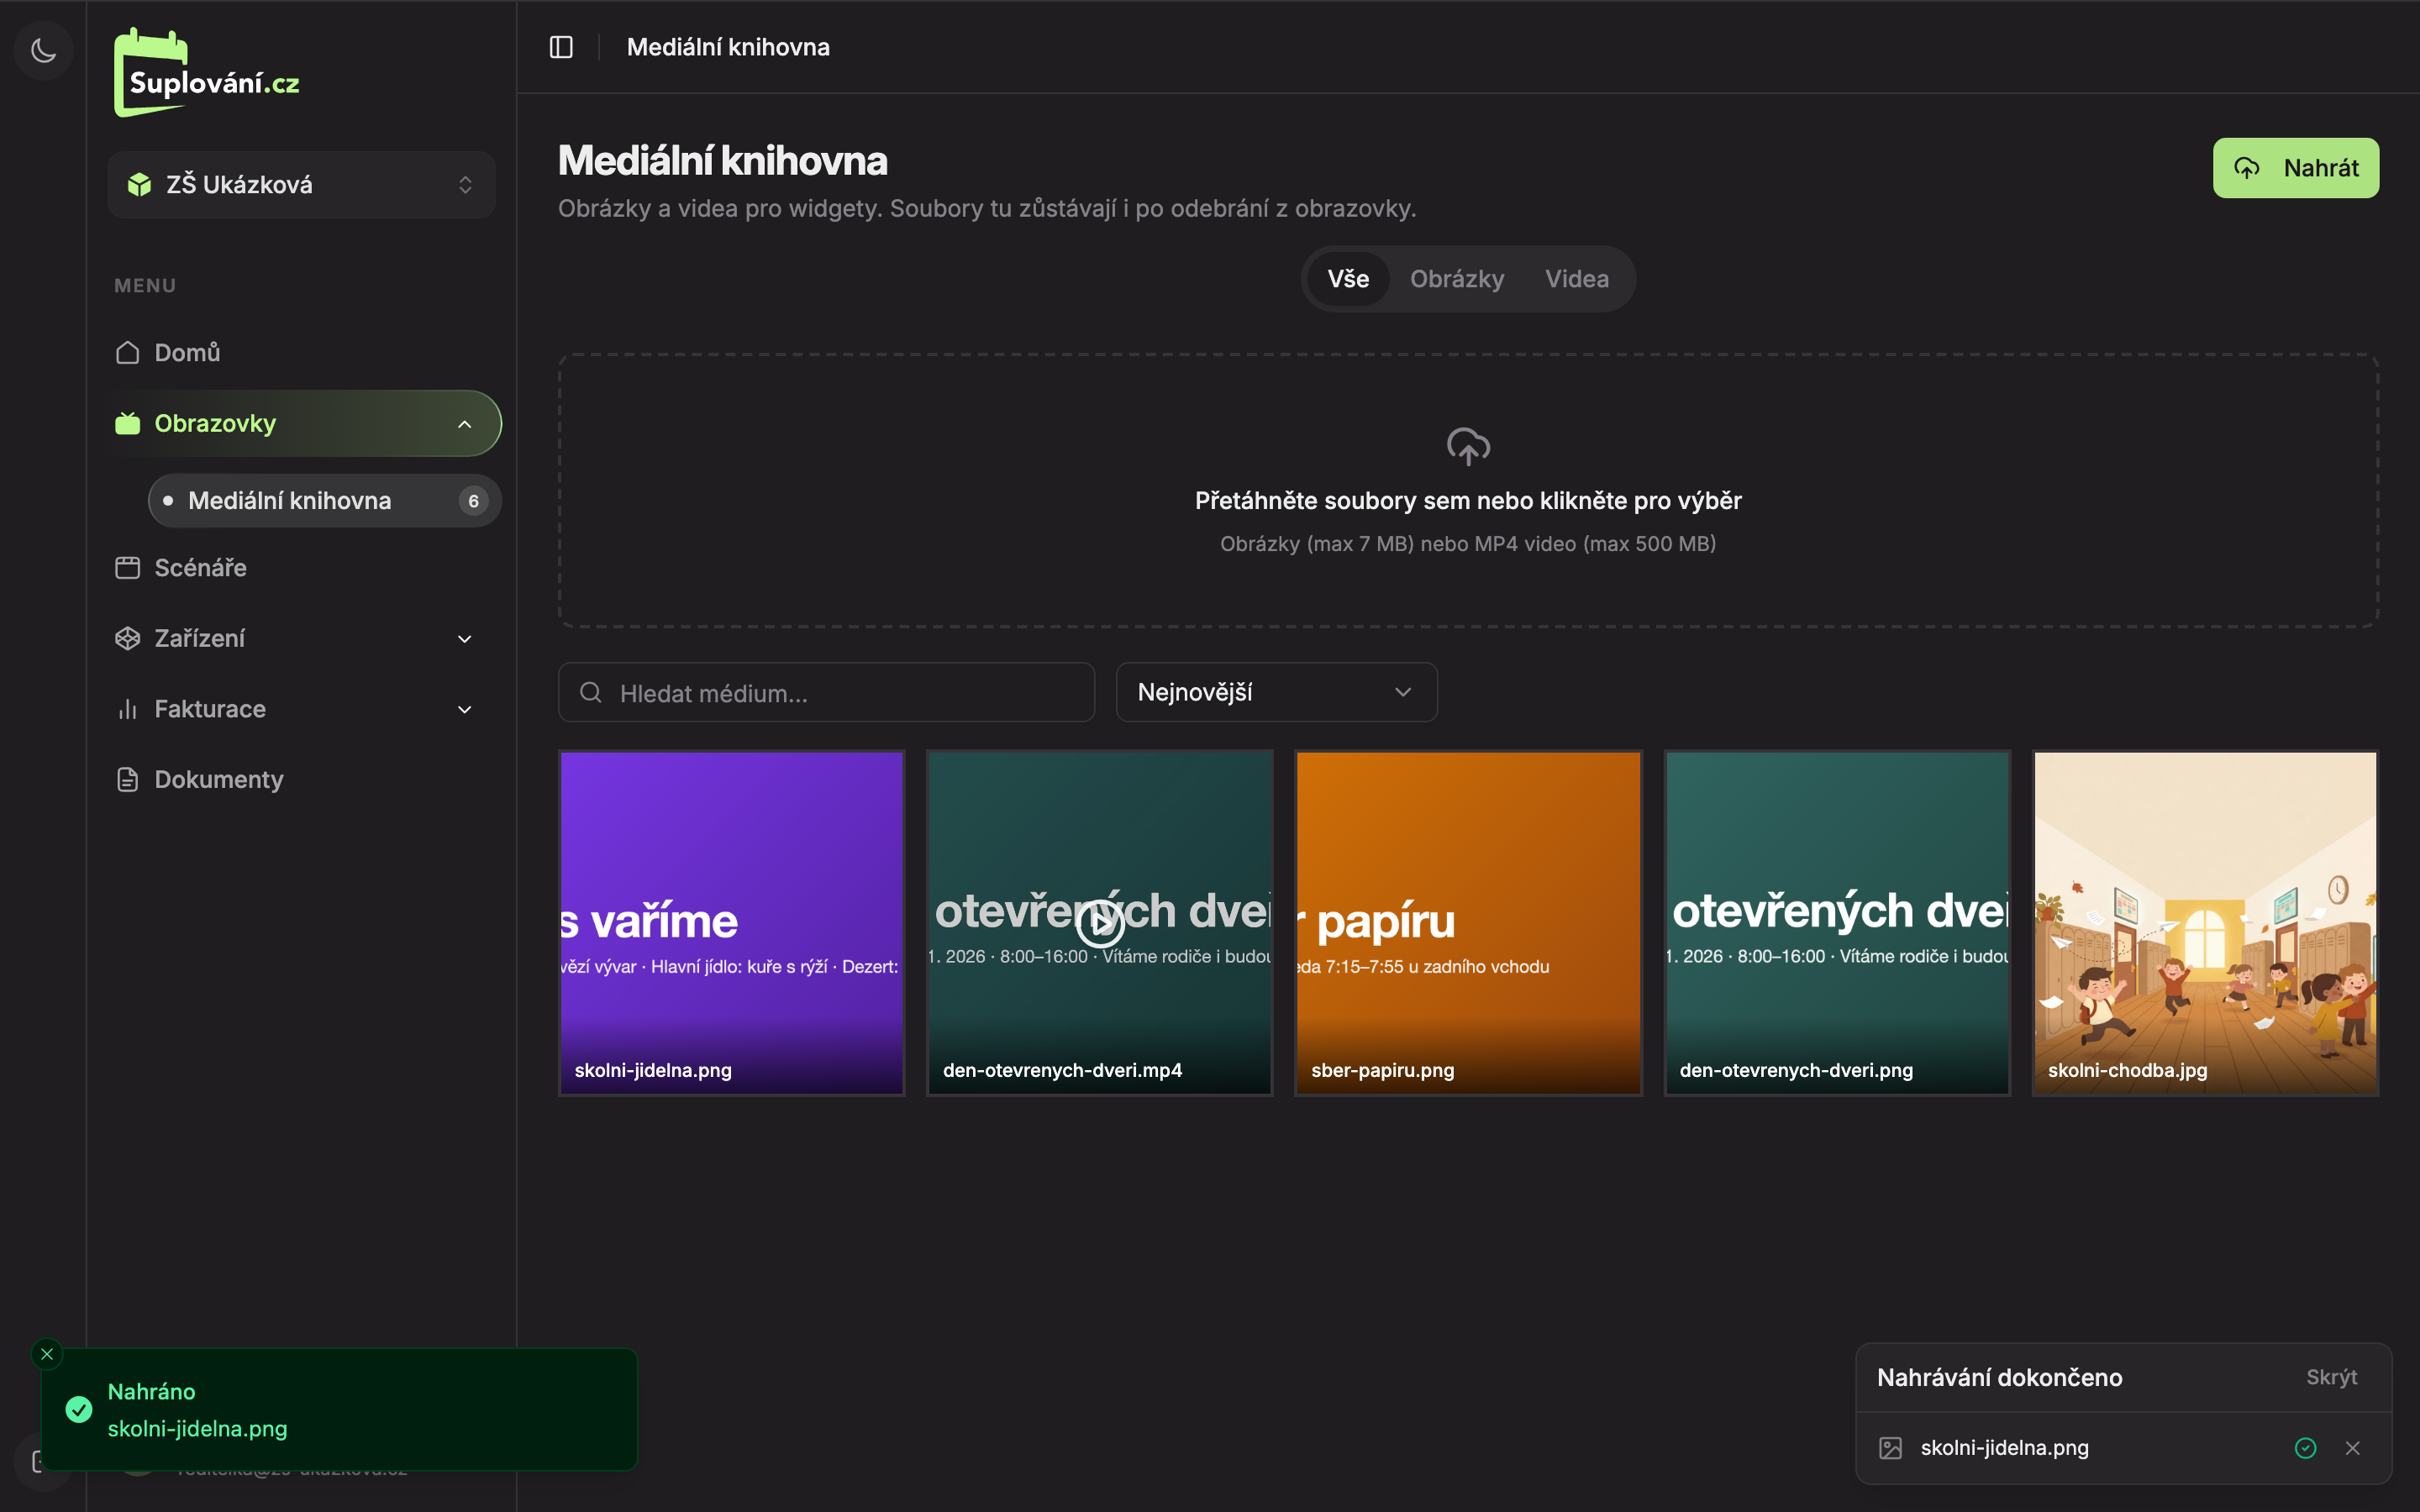Viewport: 2420px width, 1512px height.
Task: Collapse the Obrazovky menu section
Action: pyautogui.click(x=301, y=423)
